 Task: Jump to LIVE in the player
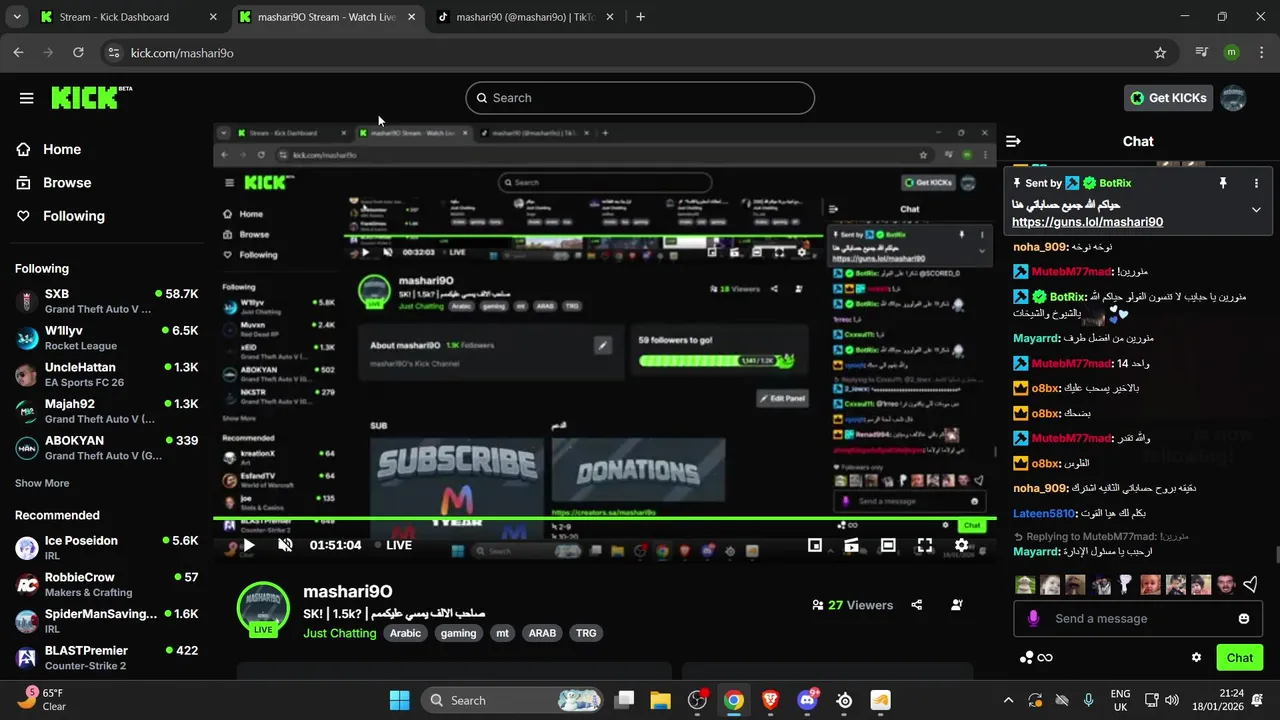pyautogui.click(x=393, y=545)
